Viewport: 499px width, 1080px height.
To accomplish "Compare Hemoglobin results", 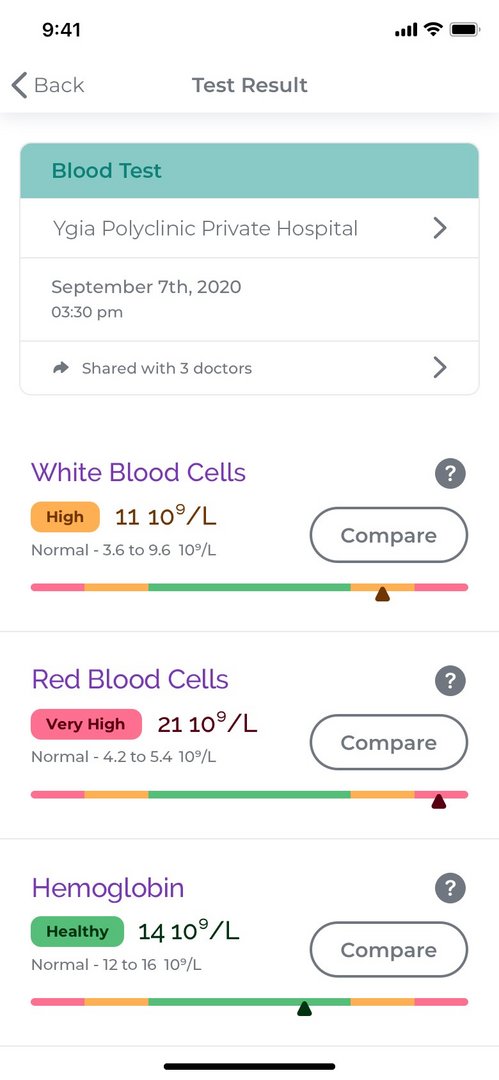I will click(x=389, y=950).
